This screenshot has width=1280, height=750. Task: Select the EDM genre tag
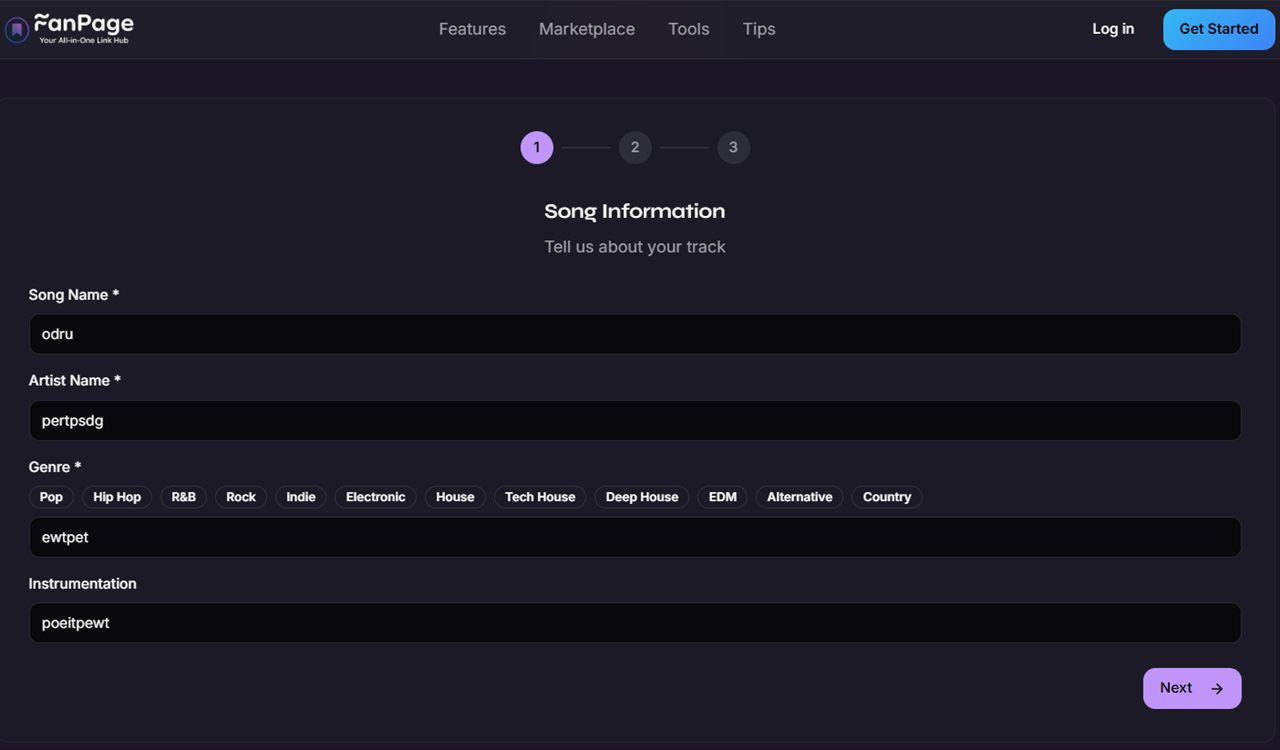[x=722, y=497]
